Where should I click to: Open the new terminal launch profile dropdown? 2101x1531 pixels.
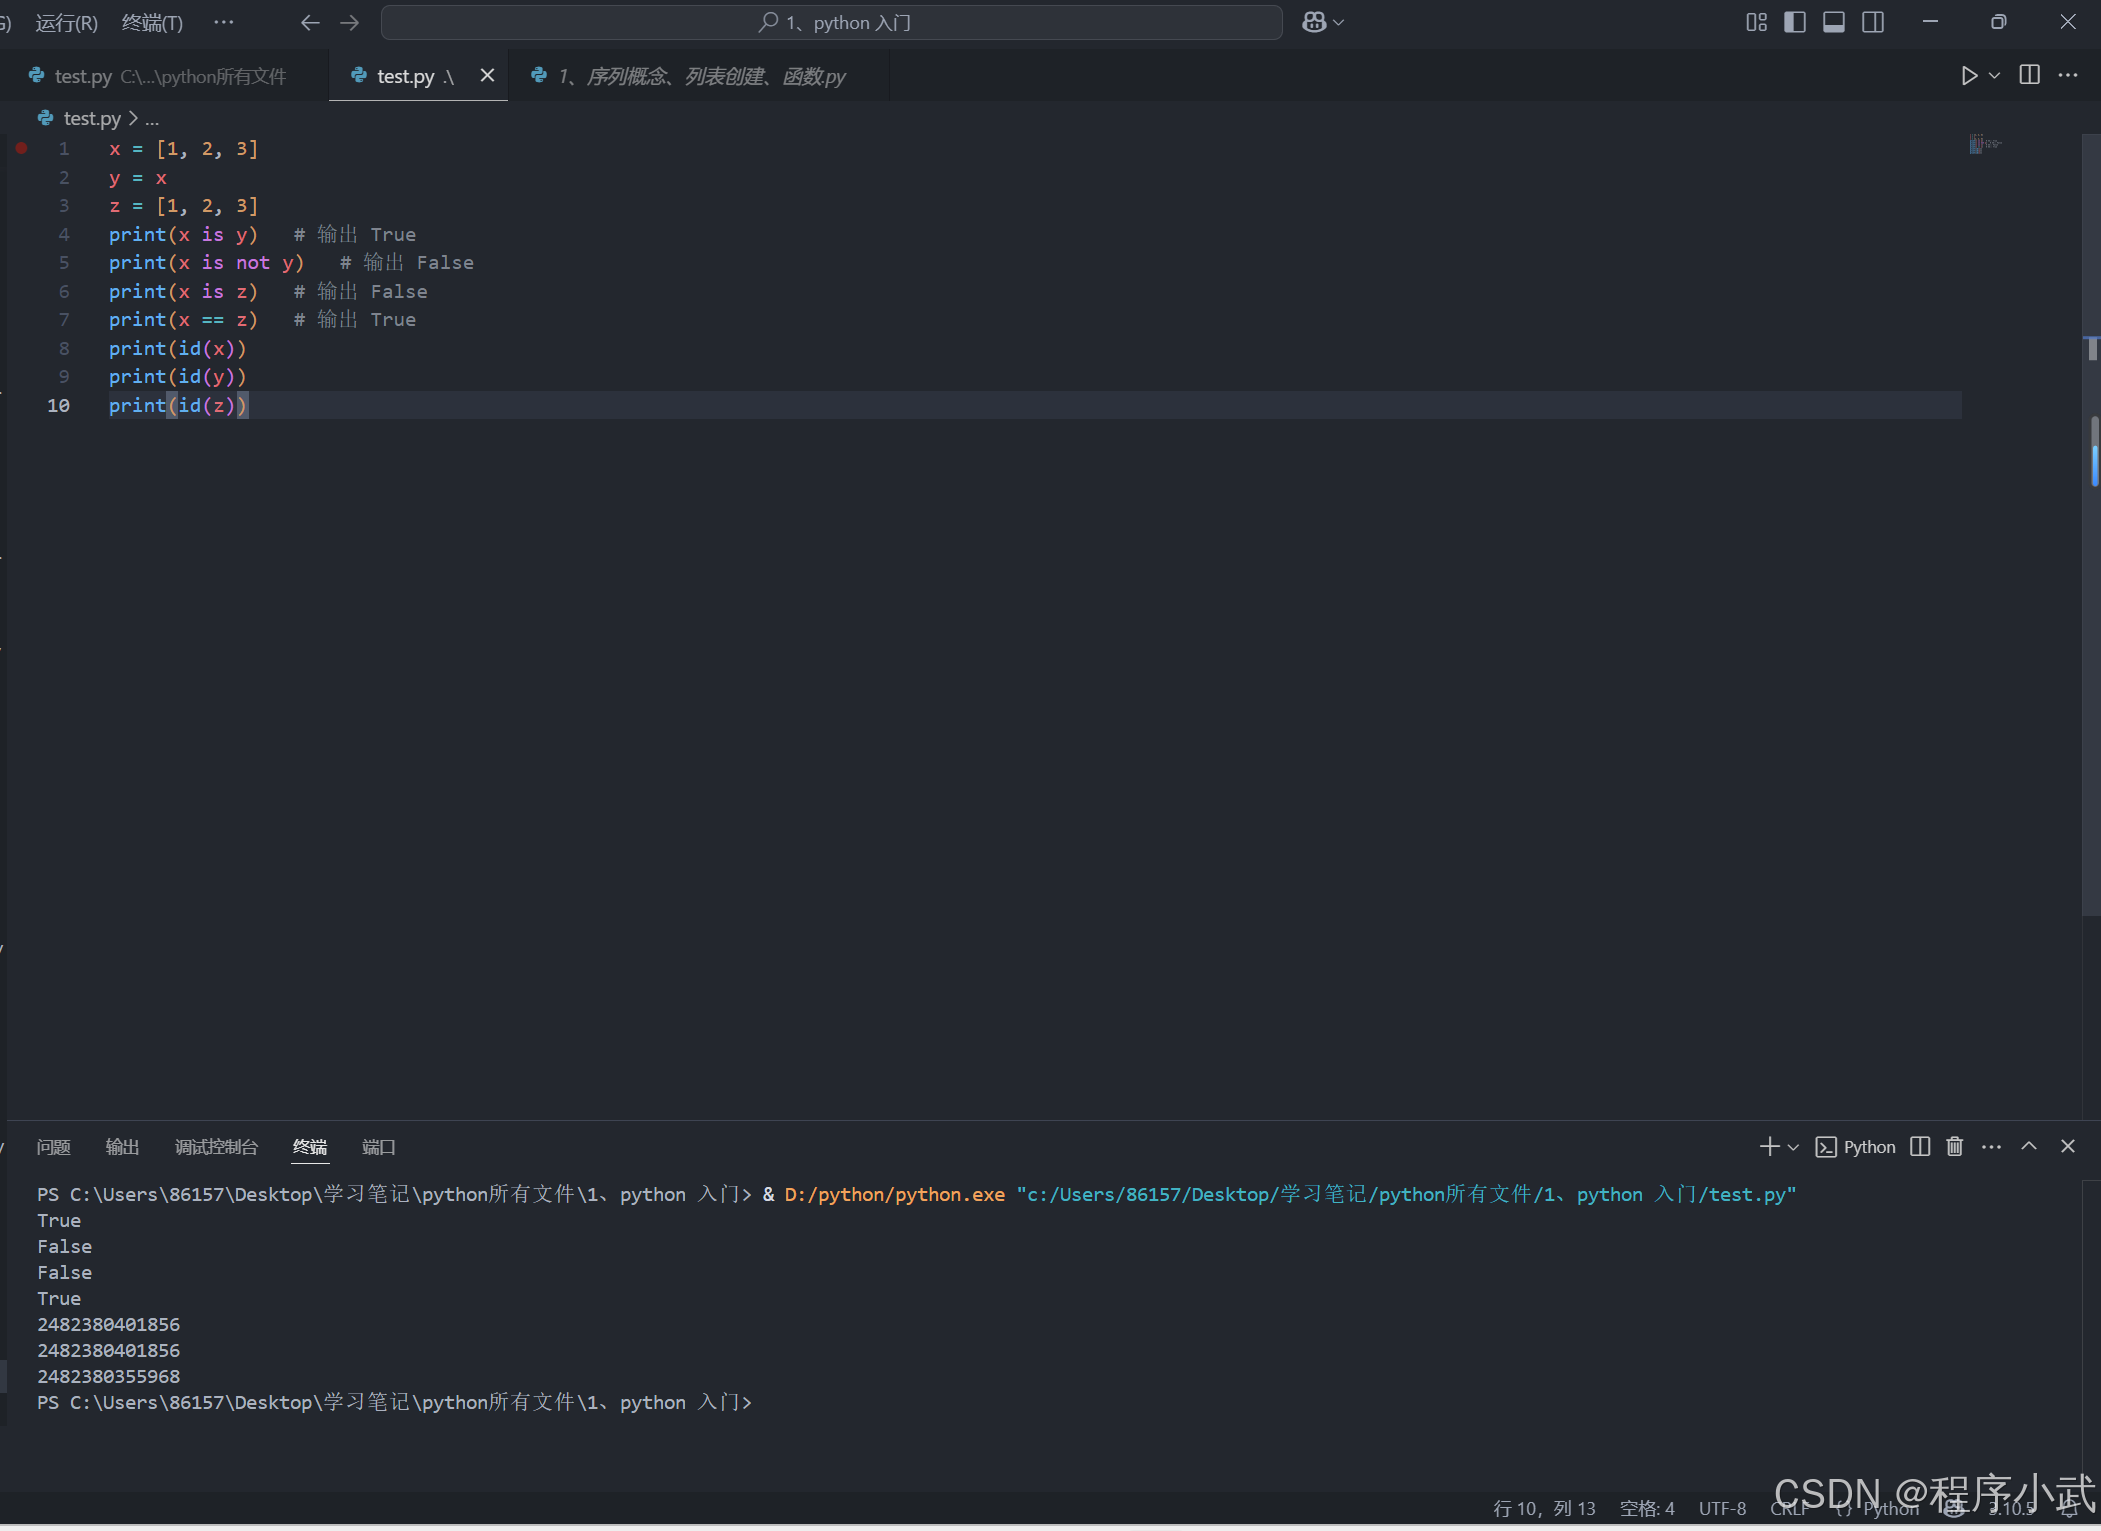[x=1793, y=1147]
